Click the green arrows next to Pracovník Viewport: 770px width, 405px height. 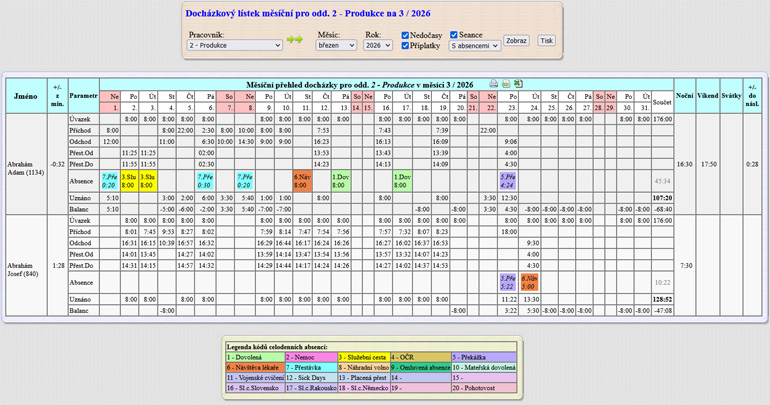pyautogui.click(x=294, y=40)
